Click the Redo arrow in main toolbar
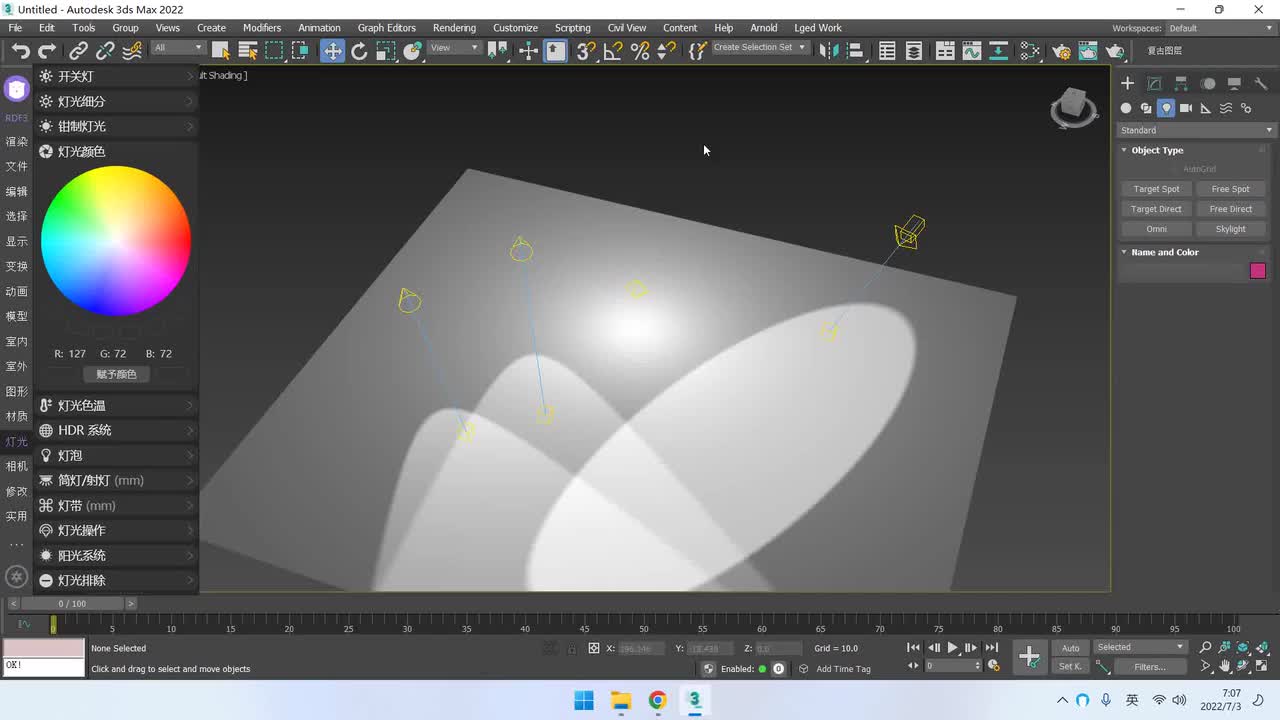1280x720 pixels. pyautogui.click(x=47, y=51)
